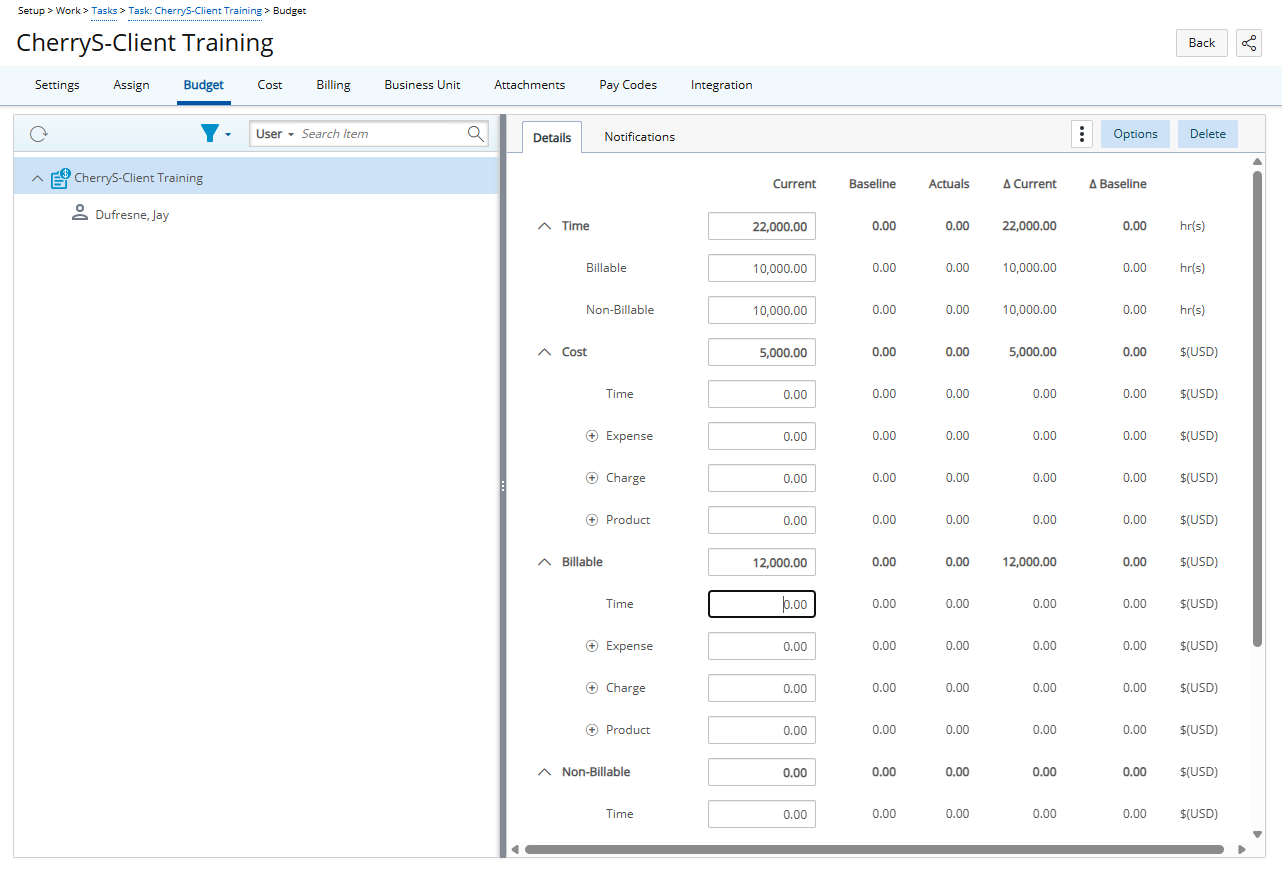Collapse the Billable budget section

545,562
